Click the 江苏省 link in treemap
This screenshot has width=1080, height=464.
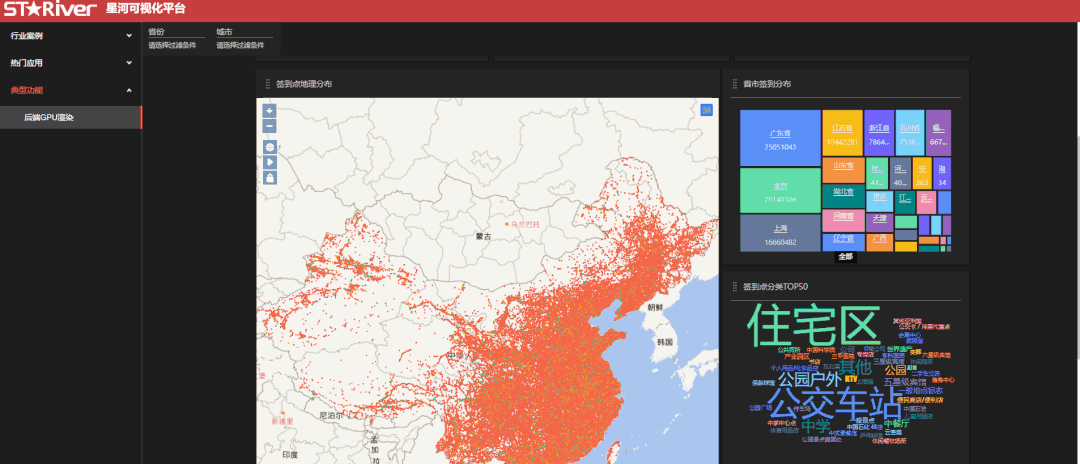tap(842, 128)
